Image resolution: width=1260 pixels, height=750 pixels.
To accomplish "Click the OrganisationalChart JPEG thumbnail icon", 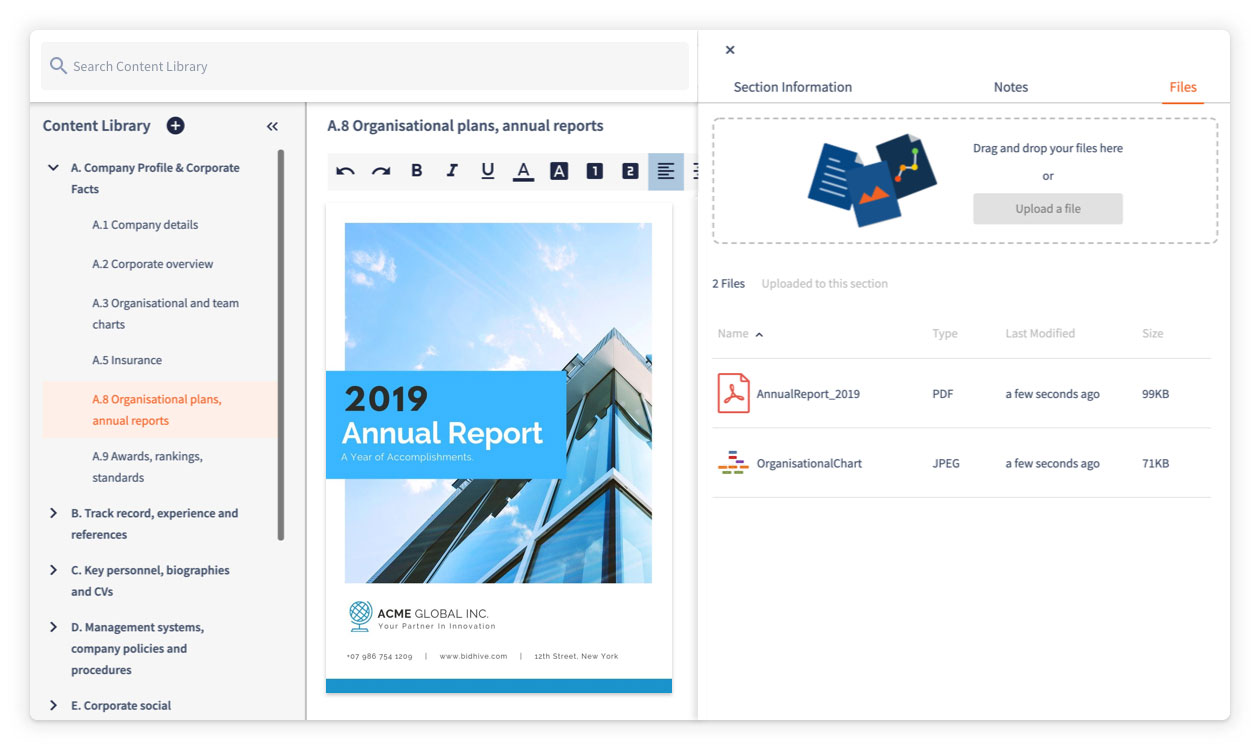I will [733, 463].
